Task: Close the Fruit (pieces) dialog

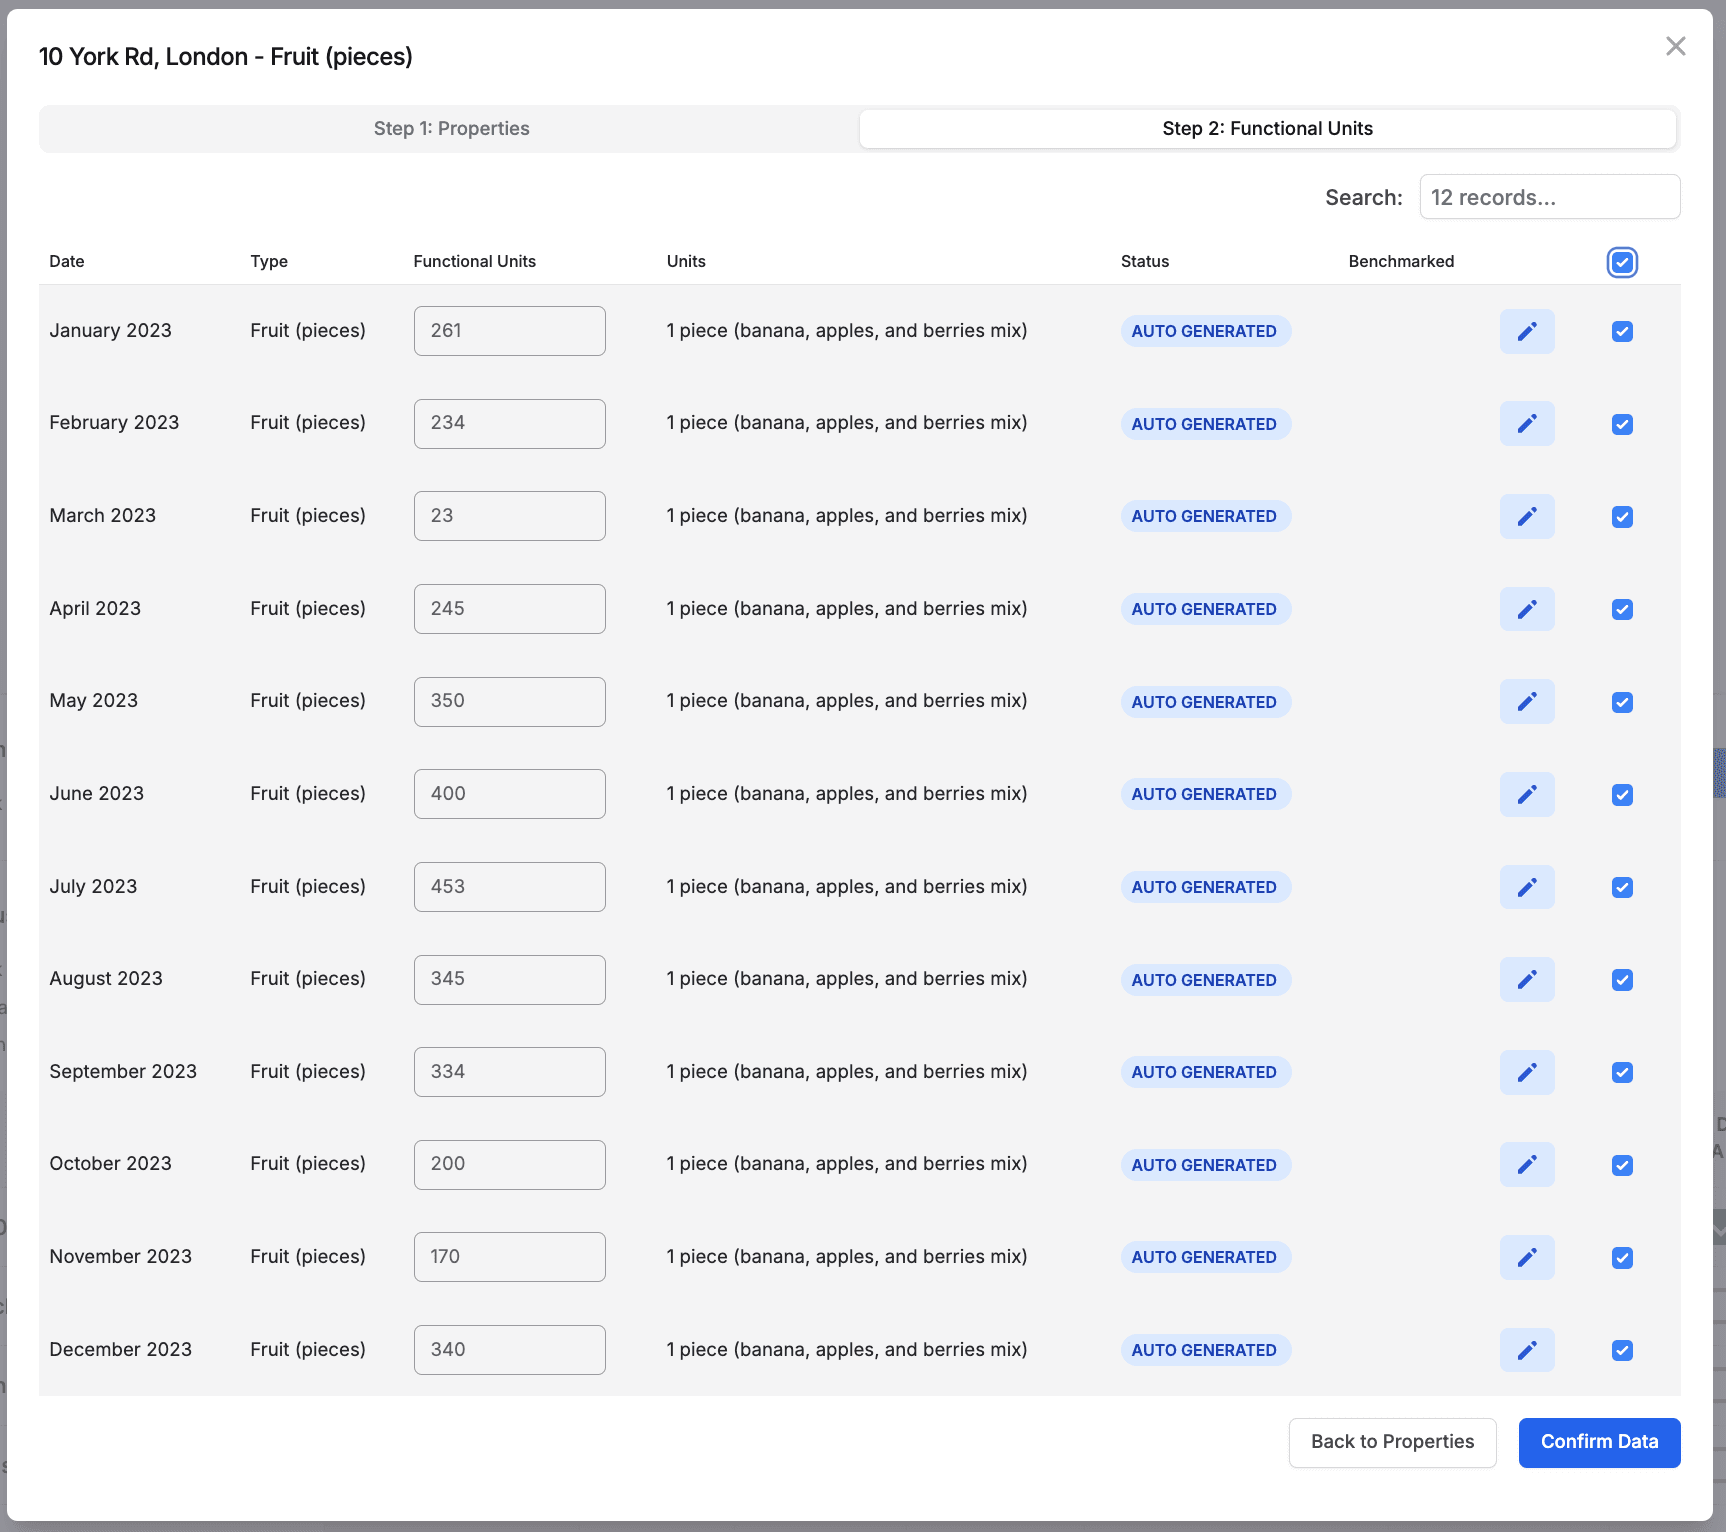Action: pos(1675,46)
